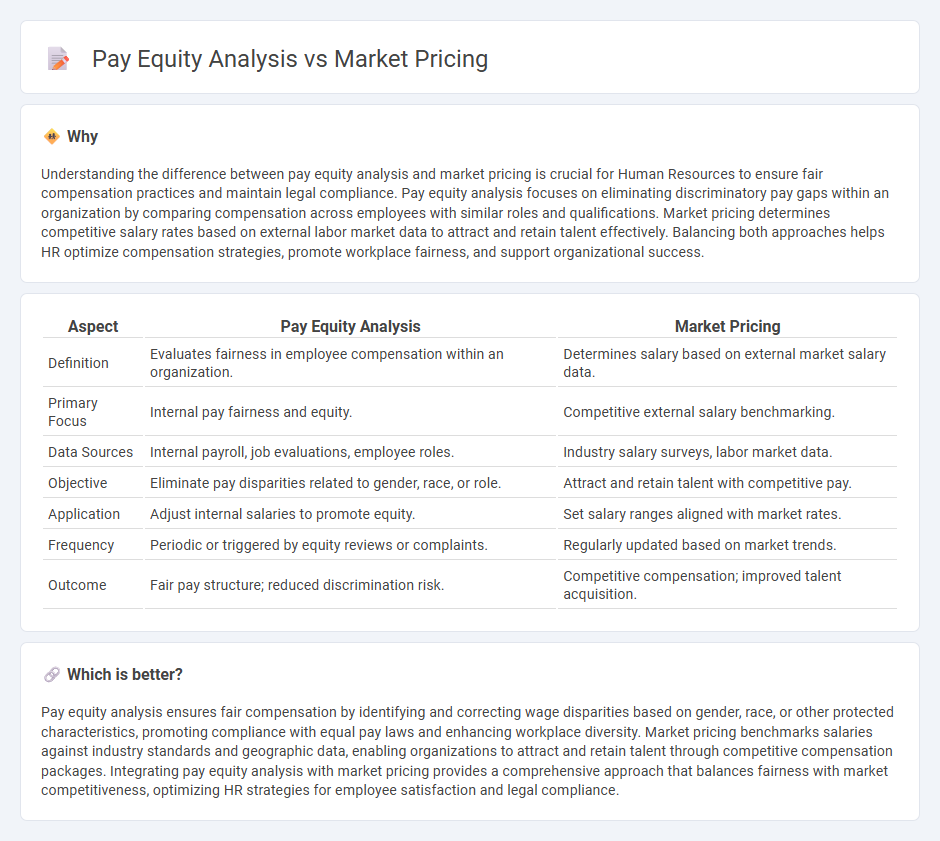Click cell 'Industry salary surveys, labor market data.'
This screenshot has width=940, height=841.
(x=727, y=452)
